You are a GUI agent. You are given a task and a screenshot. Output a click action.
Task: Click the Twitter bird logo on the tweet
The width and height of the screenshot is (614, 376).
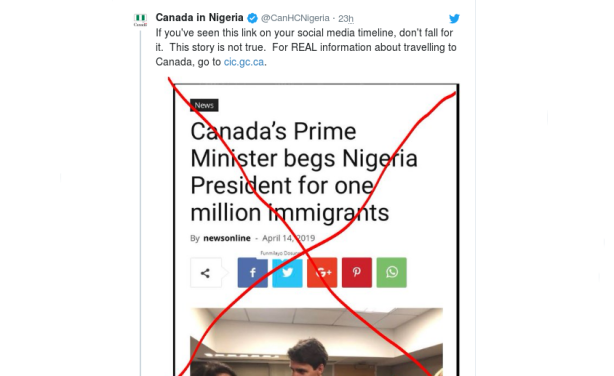click(x=454, y=18)
